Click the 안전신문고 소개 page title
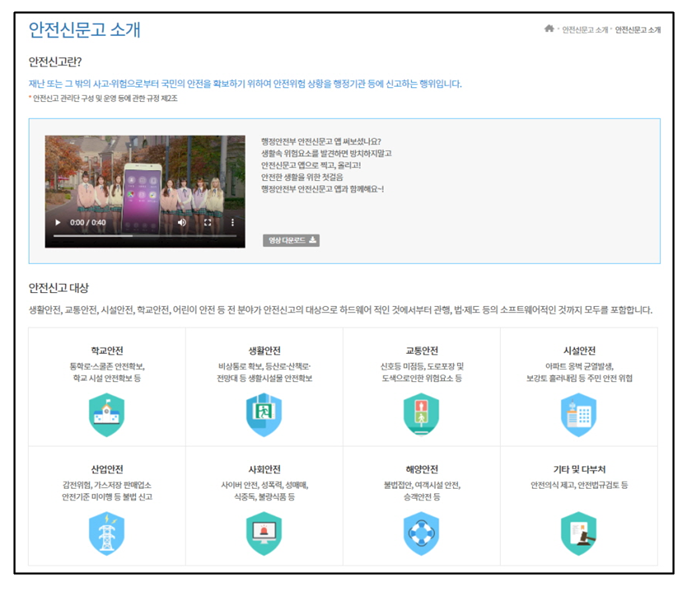Viewport: 687px width, 589px height. coord(85,30)
